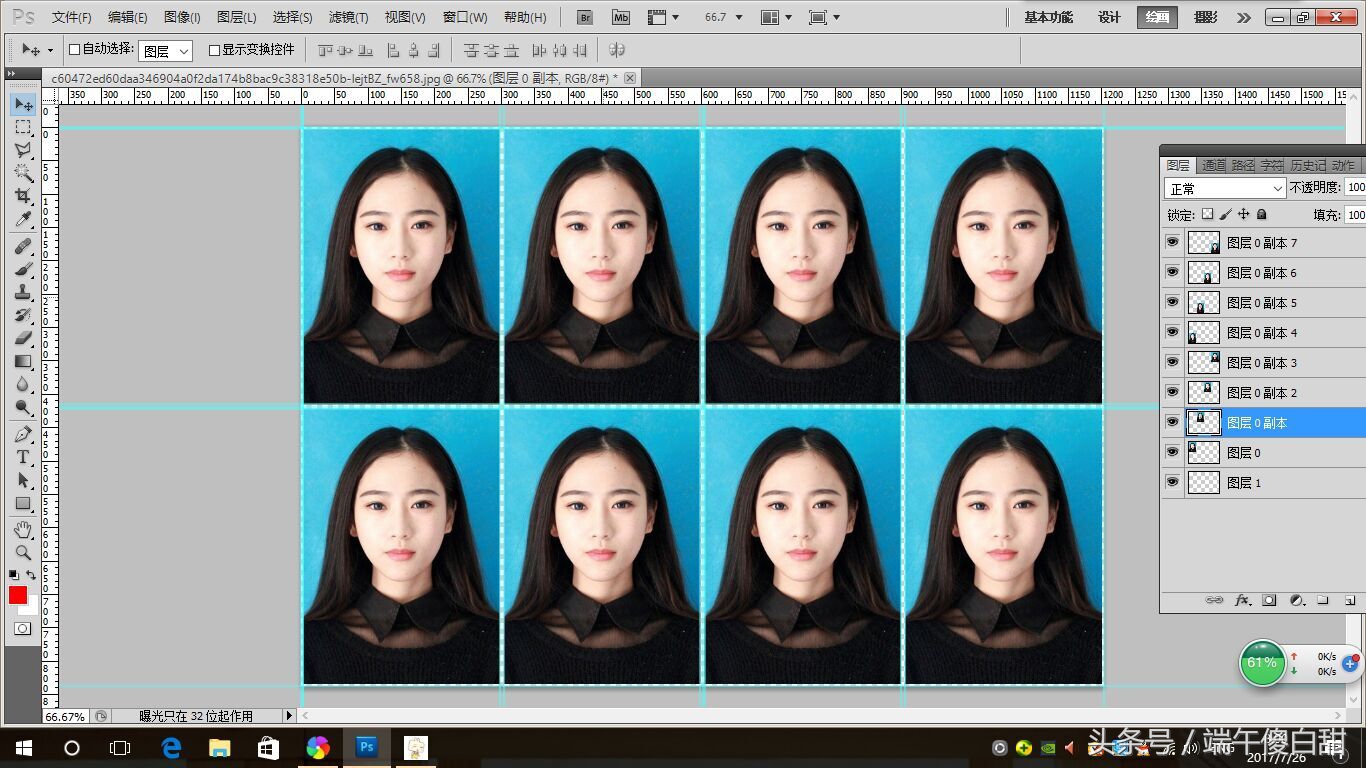Activate the Zoom tool in the toolbox
1366x768 pixels.
coord(23,553)
